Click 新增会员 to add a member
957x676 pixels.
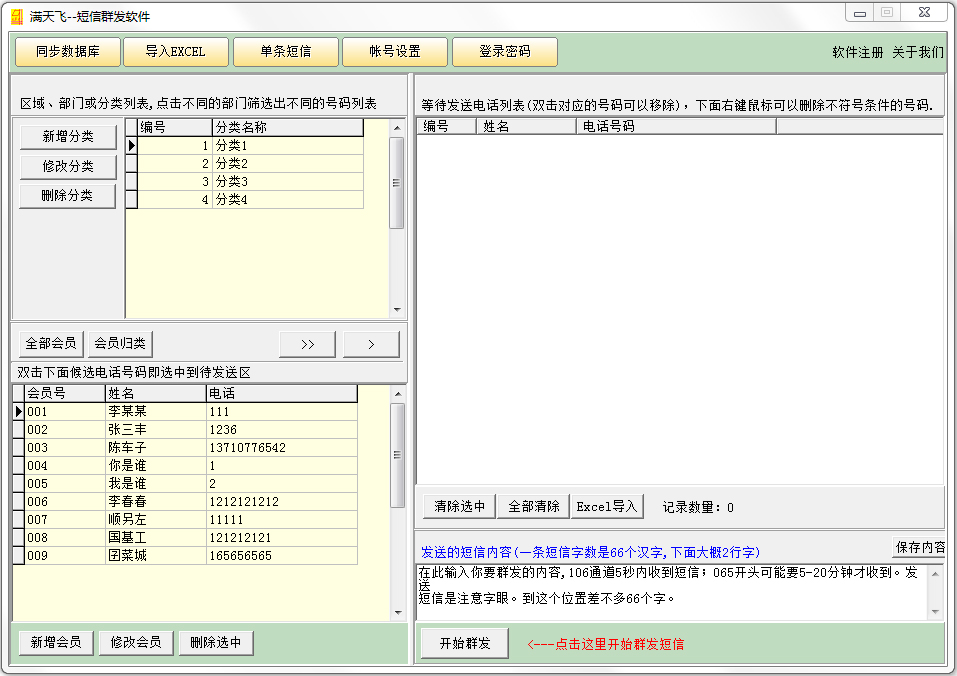(x=55, y=642)
